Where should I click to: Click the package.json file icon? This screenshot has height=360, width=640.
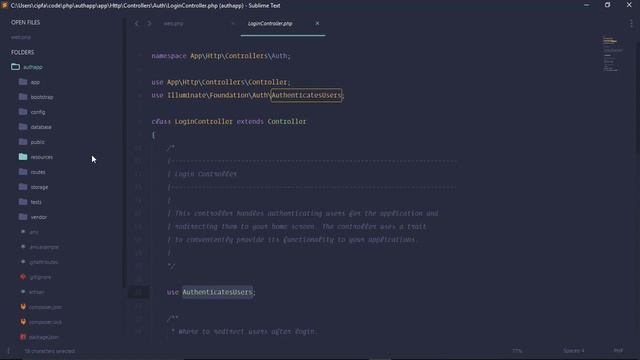point(23,337)
